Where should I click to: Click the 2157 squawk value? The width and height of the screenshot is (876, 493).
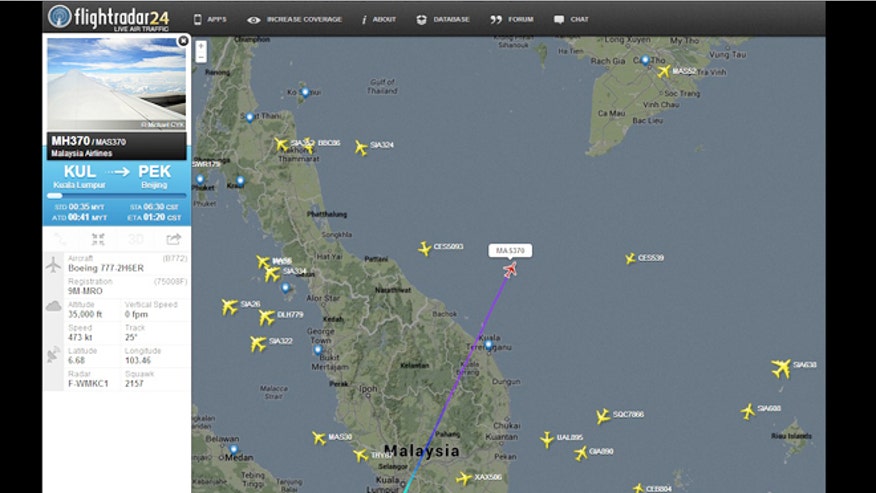click(x=134, y=383)
